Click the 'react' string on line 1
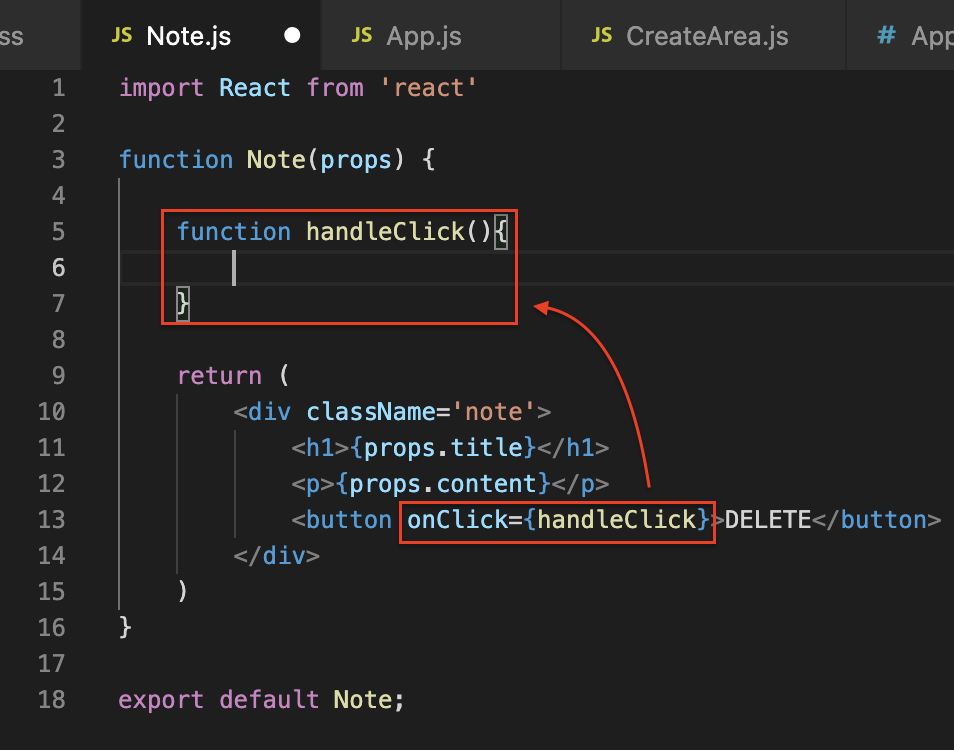The height and width of the screenshot is (750, 954). (x=429, y=88)
